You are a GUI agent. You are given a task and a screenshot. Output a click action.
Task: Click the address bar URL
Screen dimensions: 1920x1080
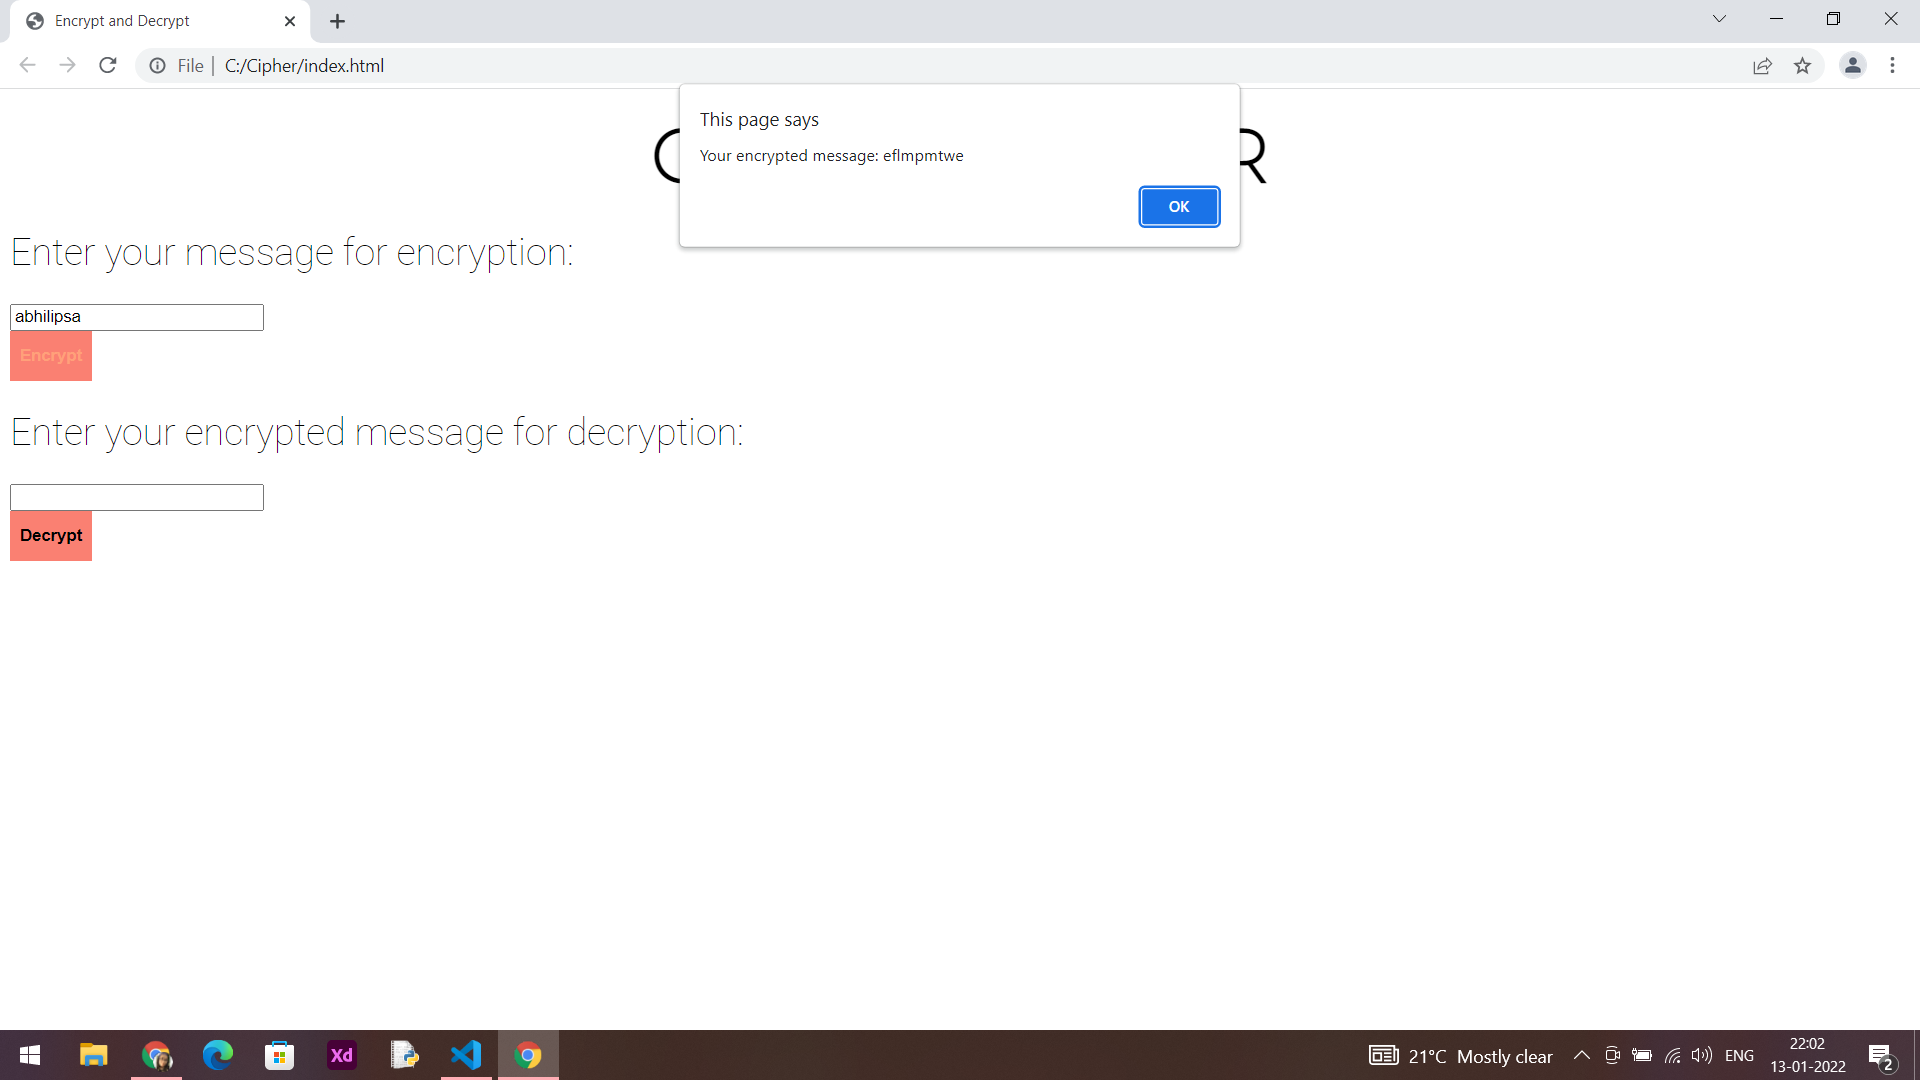[x=304, y=66]
